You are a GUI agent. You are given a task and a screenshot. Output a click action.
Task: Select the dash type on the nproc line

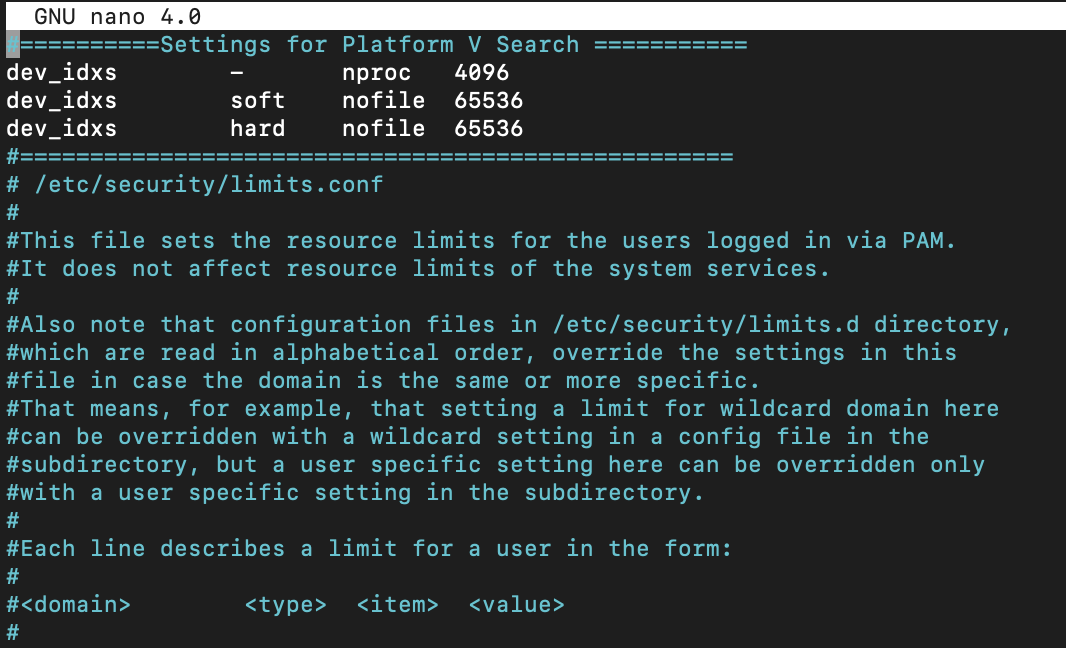click(237, 73)
